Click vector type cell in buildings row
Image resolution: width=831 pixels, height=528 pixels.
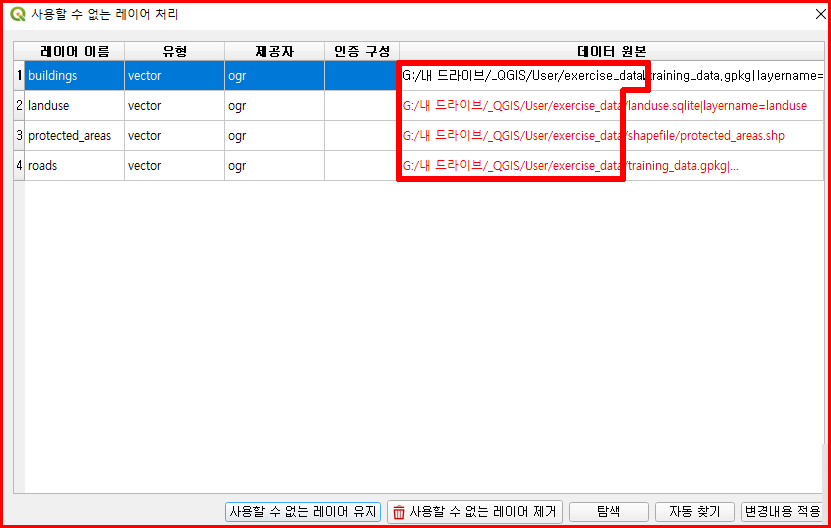point(174,75)
